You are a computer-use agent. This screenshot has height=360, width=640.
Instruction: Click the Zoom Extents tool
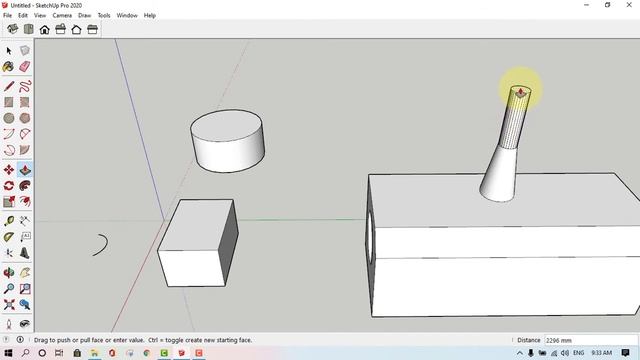pyautogui.click(x=9, y=304)
